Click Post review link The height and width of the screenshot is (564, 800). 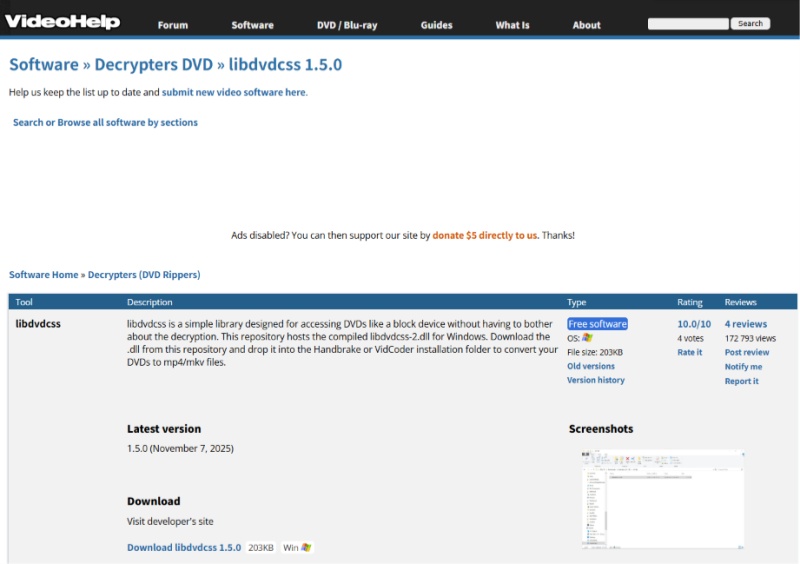[x=747, y=352]
